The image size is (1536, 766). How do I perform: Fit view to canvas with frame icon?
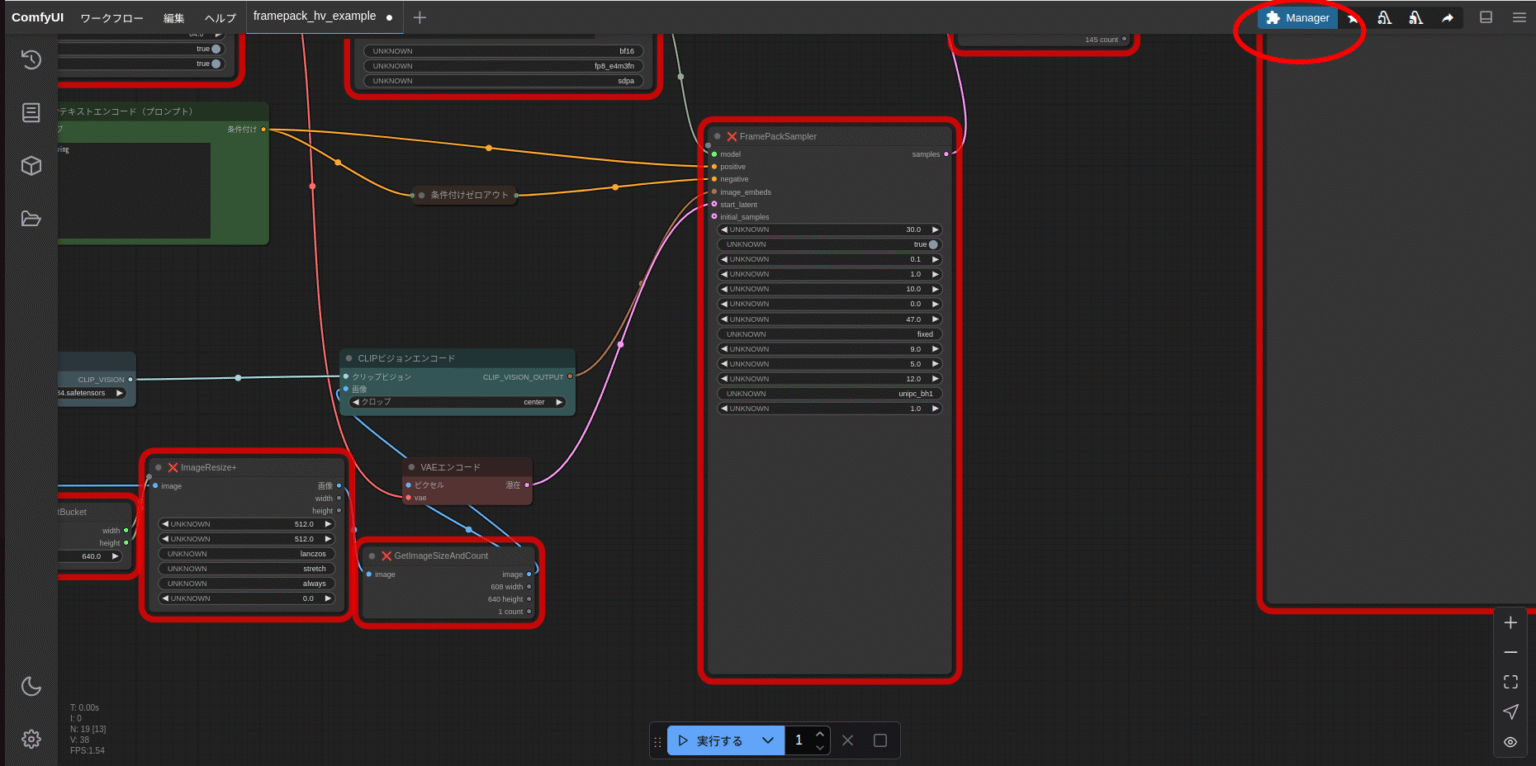pos(1510,682)
